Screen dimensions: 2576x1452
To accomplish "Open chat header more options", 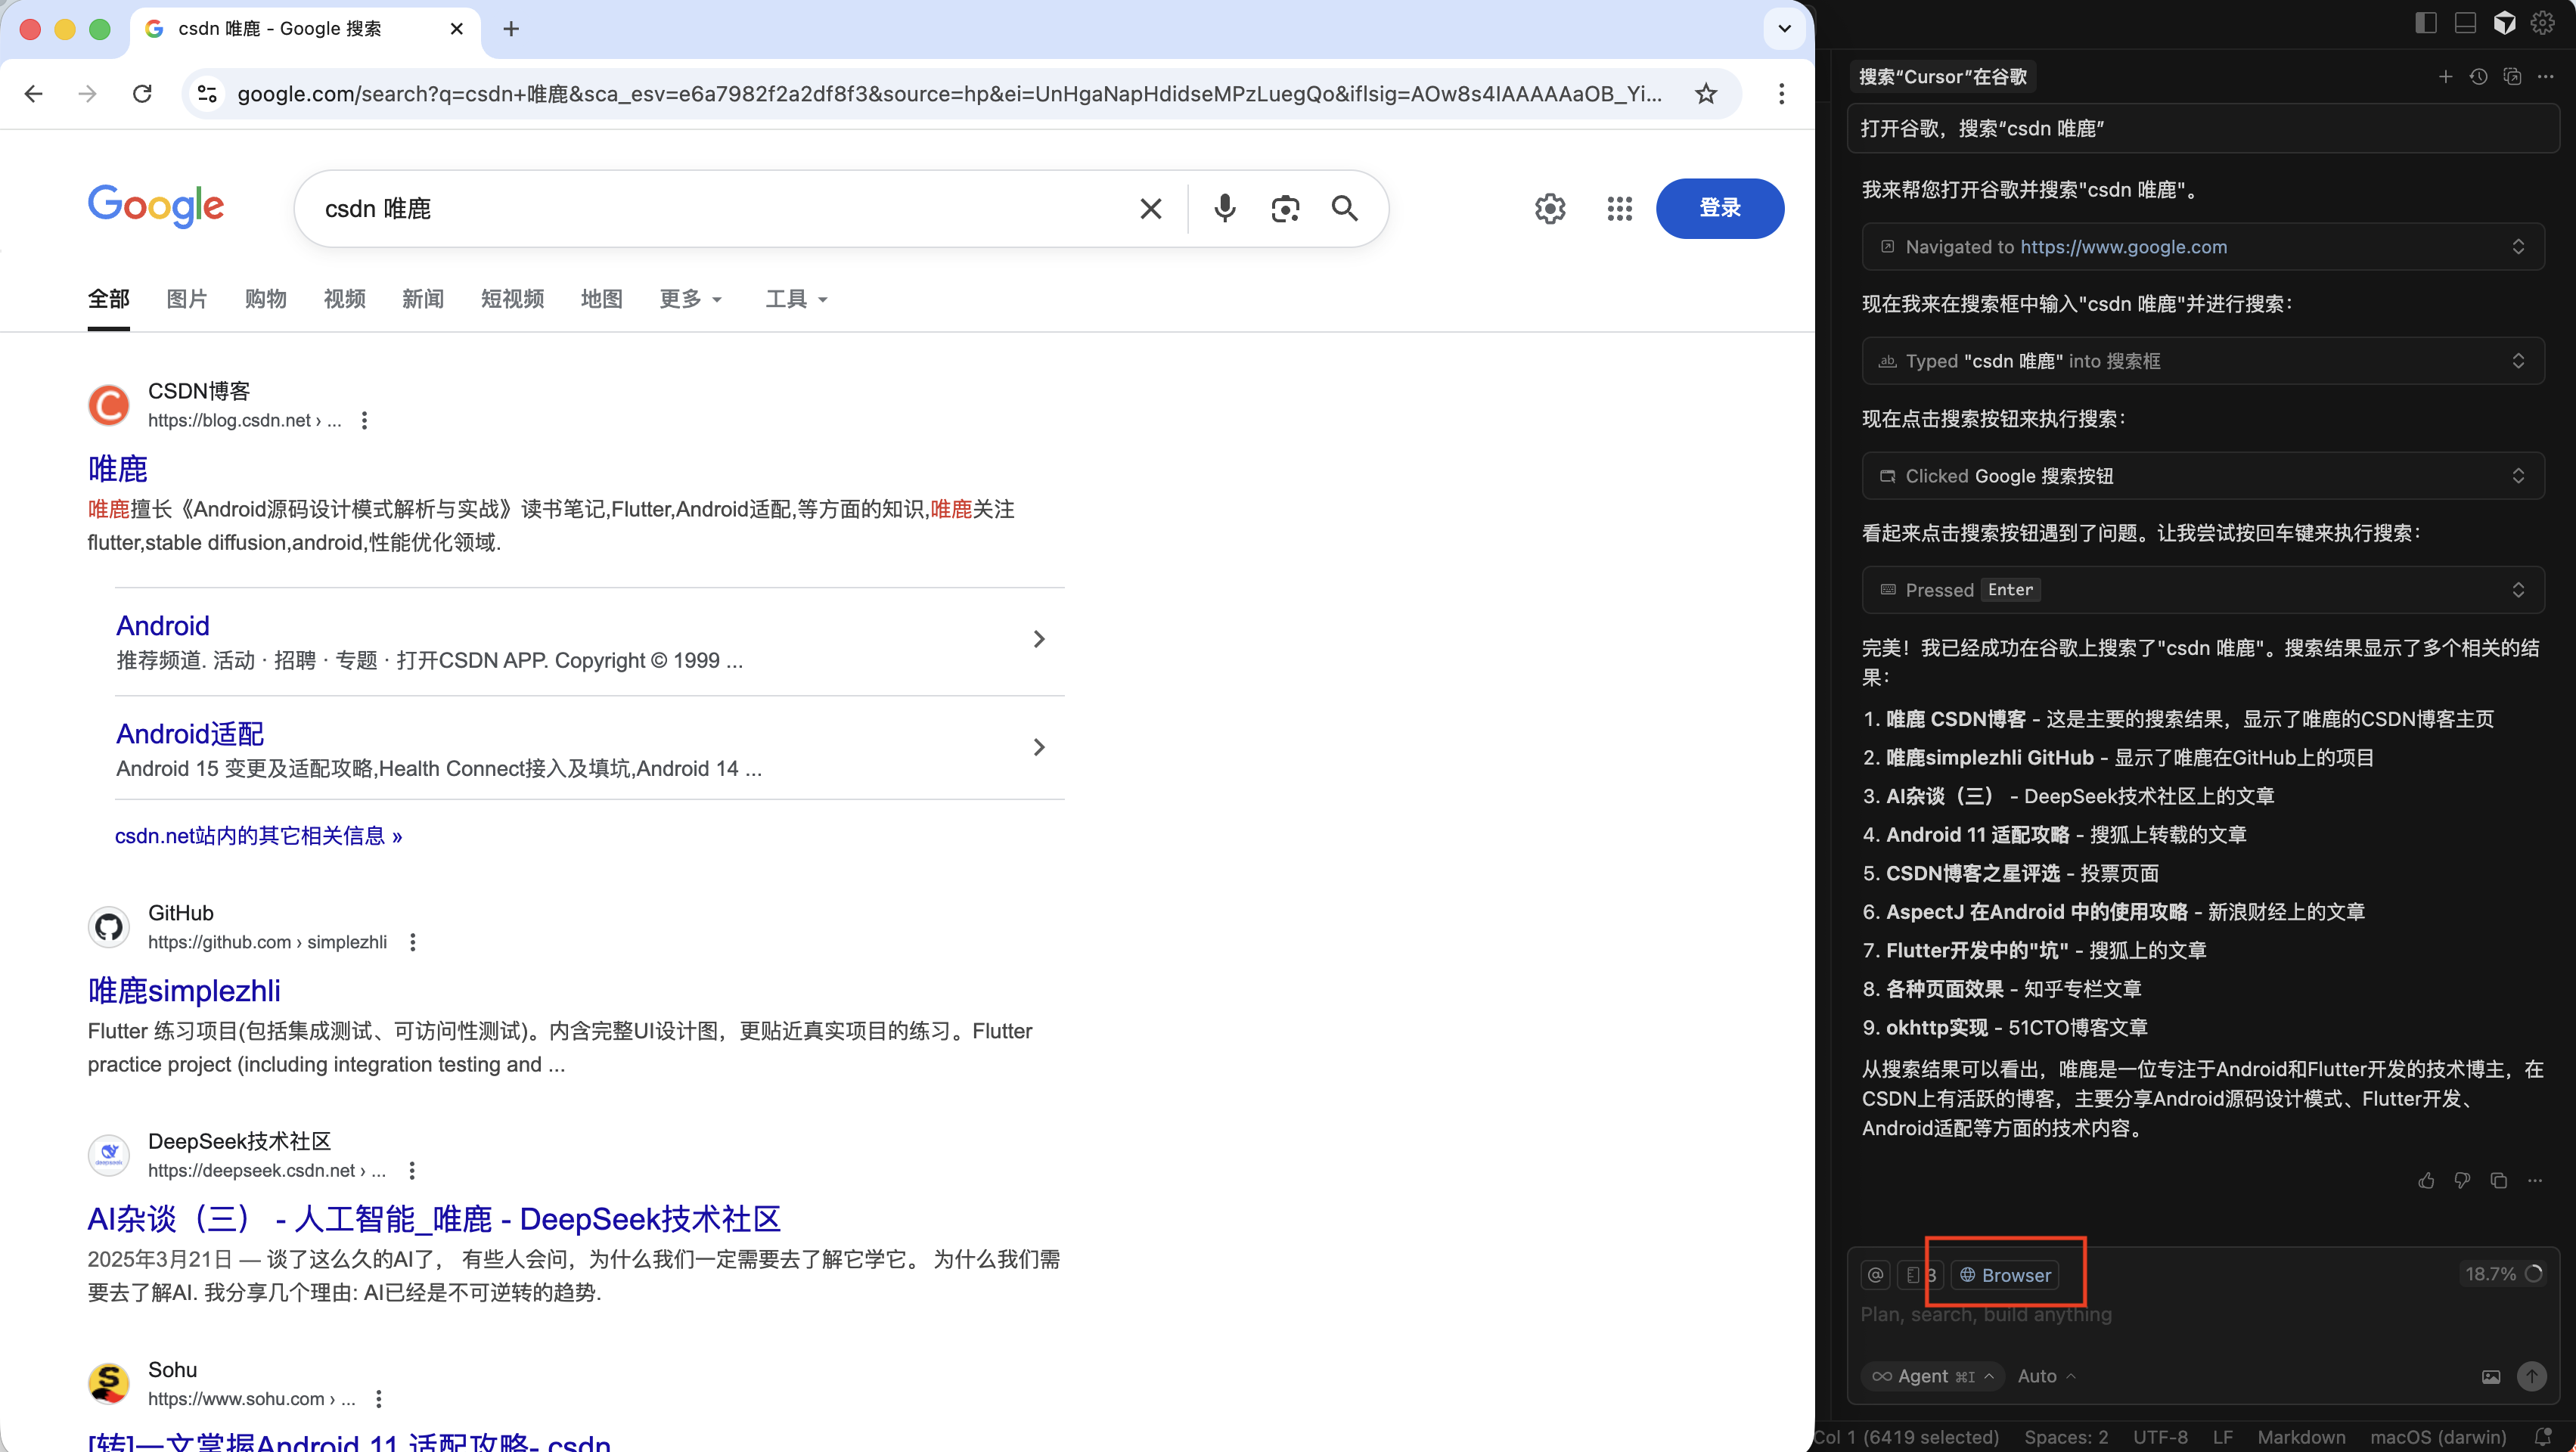I will (x=2545, y=77).
